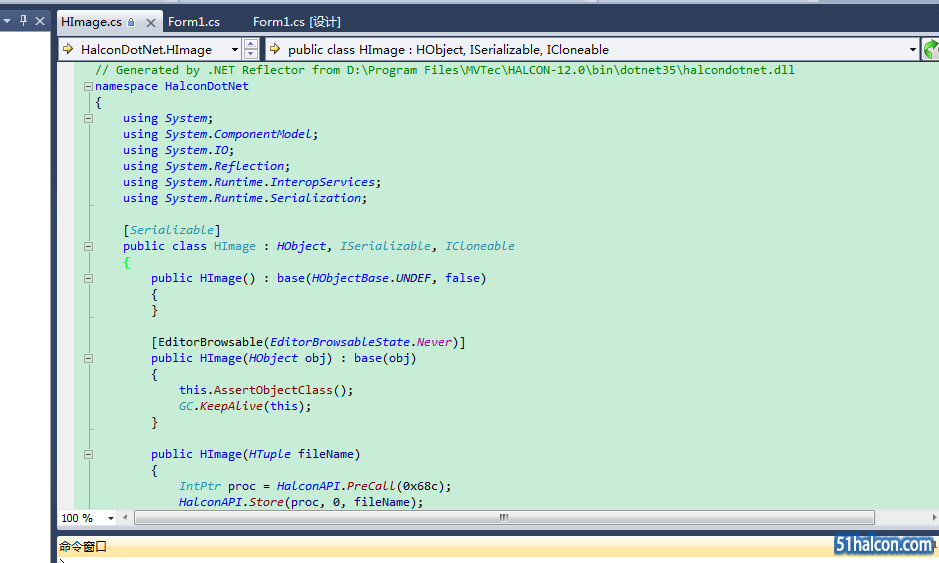Click the pin icon of side panel

[23, 21]
